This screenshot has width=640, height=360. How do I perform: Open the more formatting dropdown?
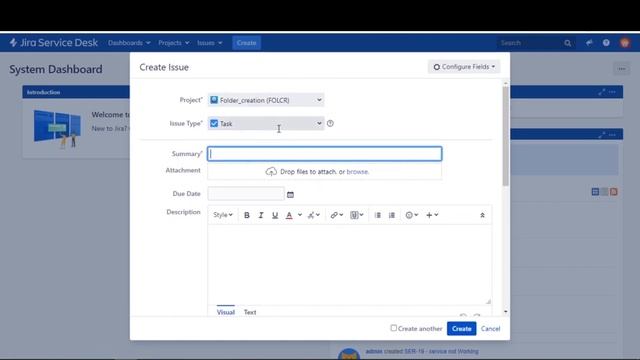tap(313, 215)
